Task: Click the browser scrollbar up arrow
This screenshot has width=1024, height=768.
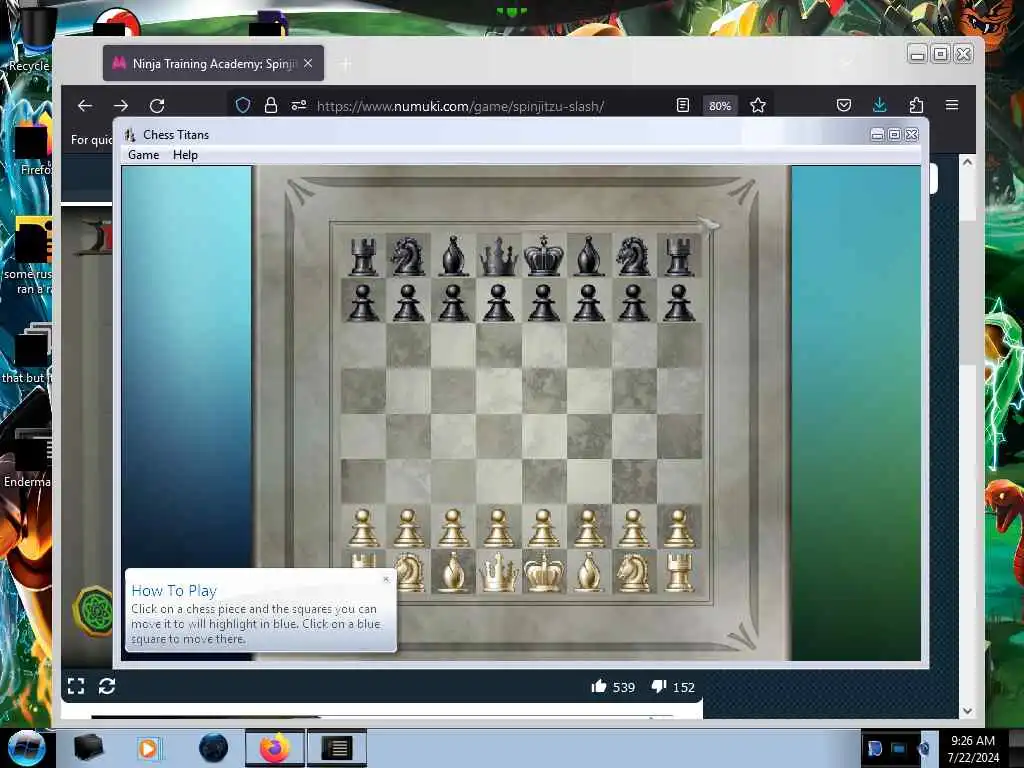Action: [967, 163]
